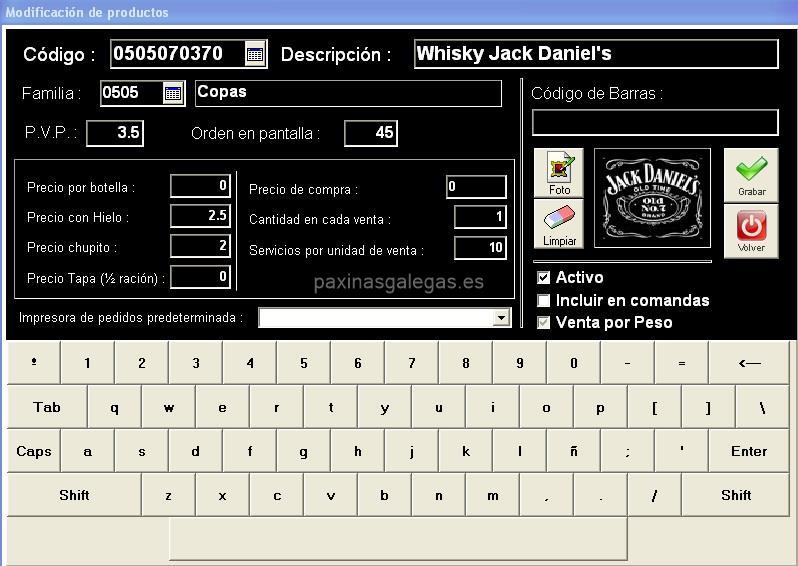Screen dimensions: 798x566
Task: Focus the Precio de compra field
Action: (476, 187)
